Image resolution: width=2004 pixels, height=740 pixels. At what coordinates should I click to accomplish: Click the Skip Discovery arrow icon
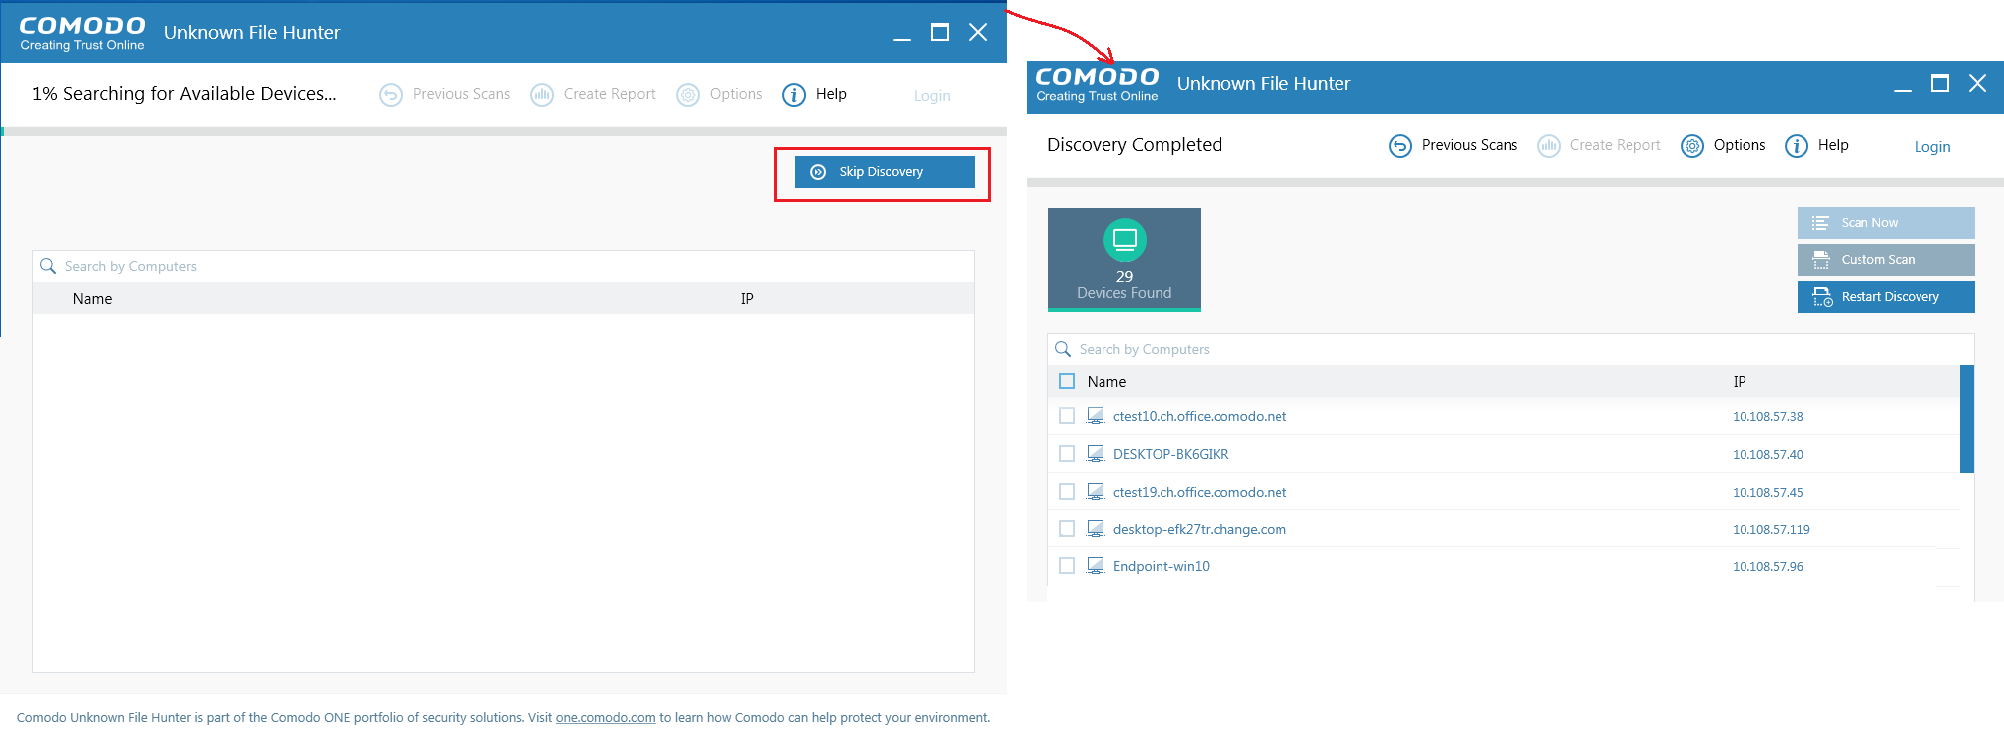(x=818, y=172)
